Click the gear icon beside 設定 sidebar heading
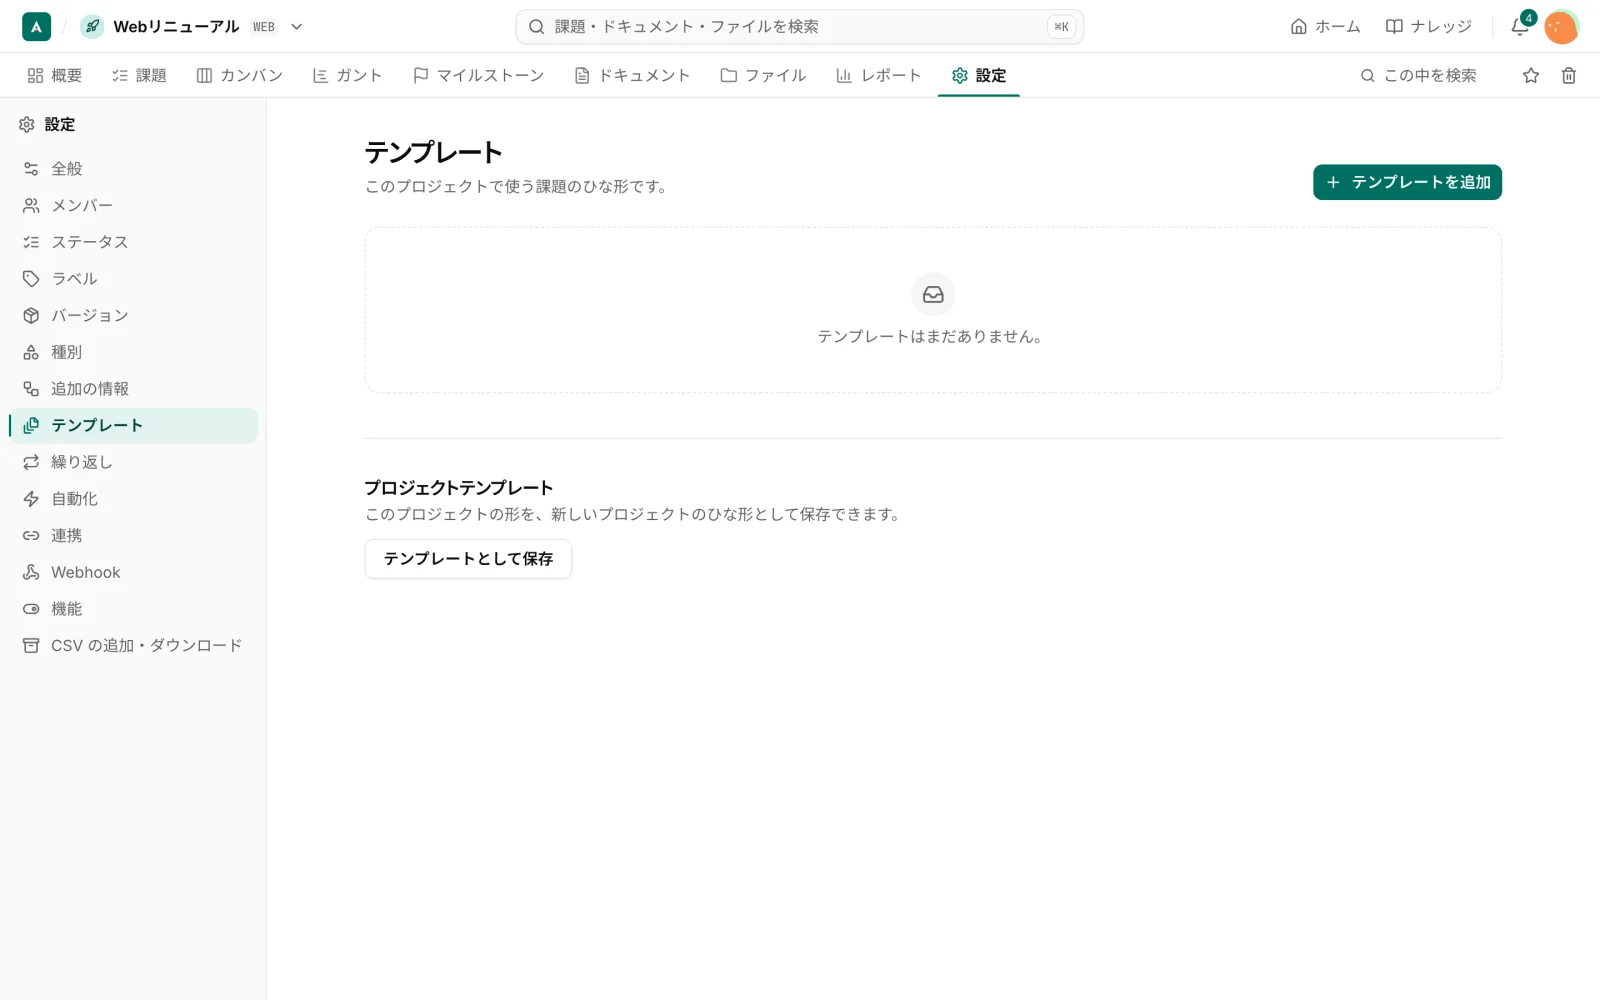The image size is (1600, 1000). click(x=27, y=125)
